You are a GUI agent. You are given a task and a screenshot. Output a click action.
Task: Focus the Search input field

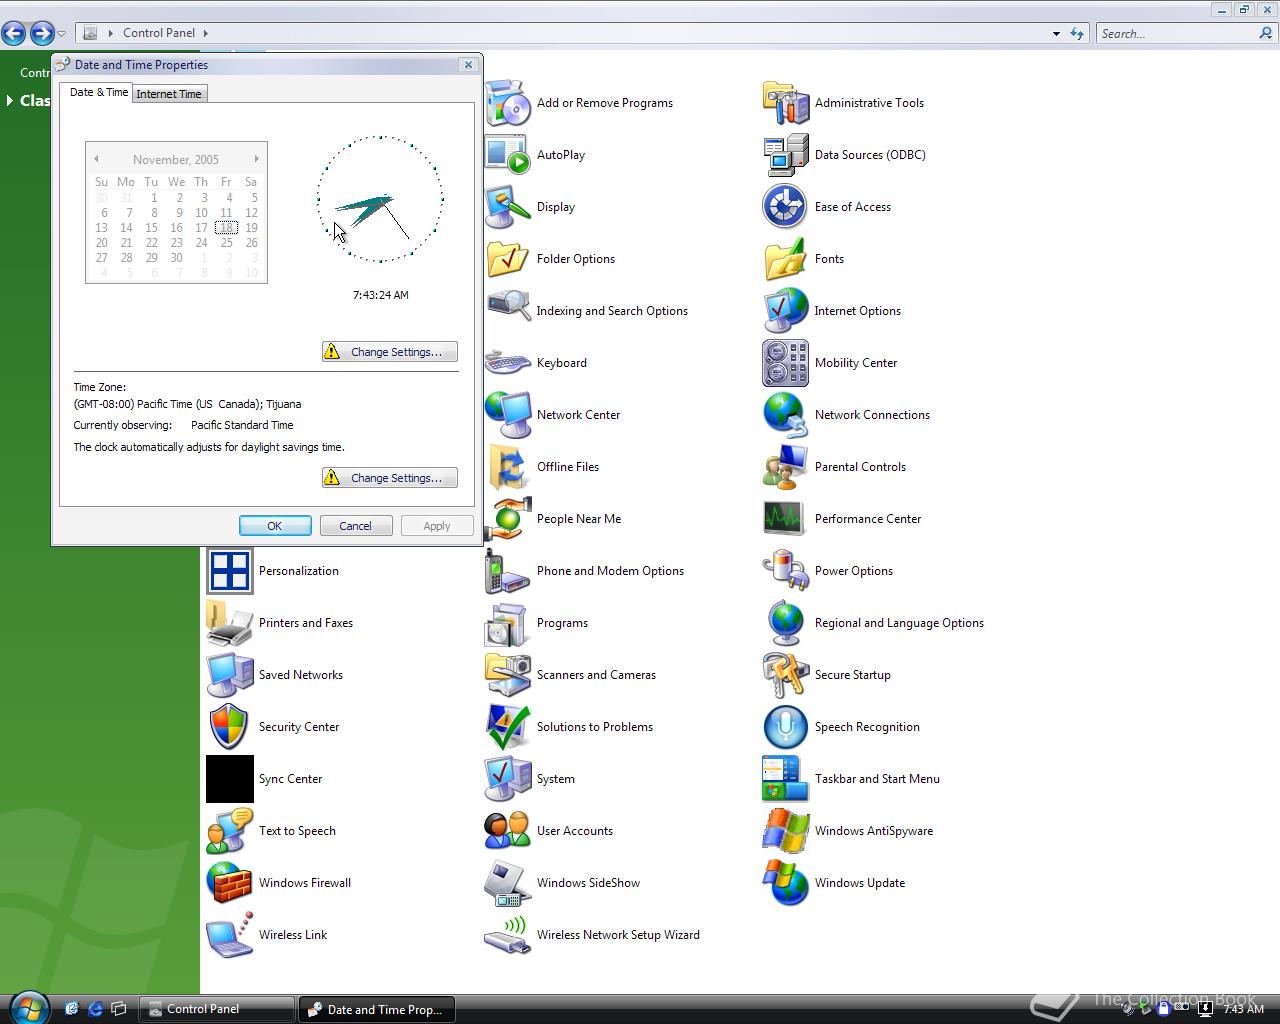(x=1178, y=33)
